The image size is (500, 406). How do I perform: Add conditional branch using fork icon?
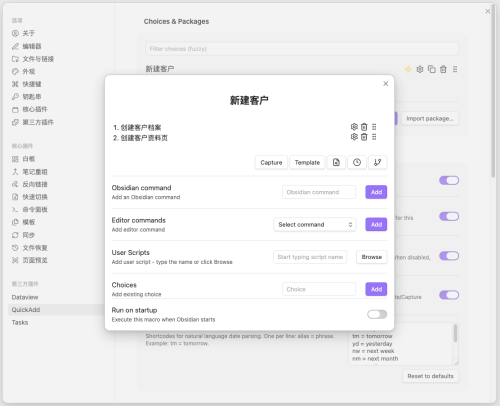[x=377, y=162]
